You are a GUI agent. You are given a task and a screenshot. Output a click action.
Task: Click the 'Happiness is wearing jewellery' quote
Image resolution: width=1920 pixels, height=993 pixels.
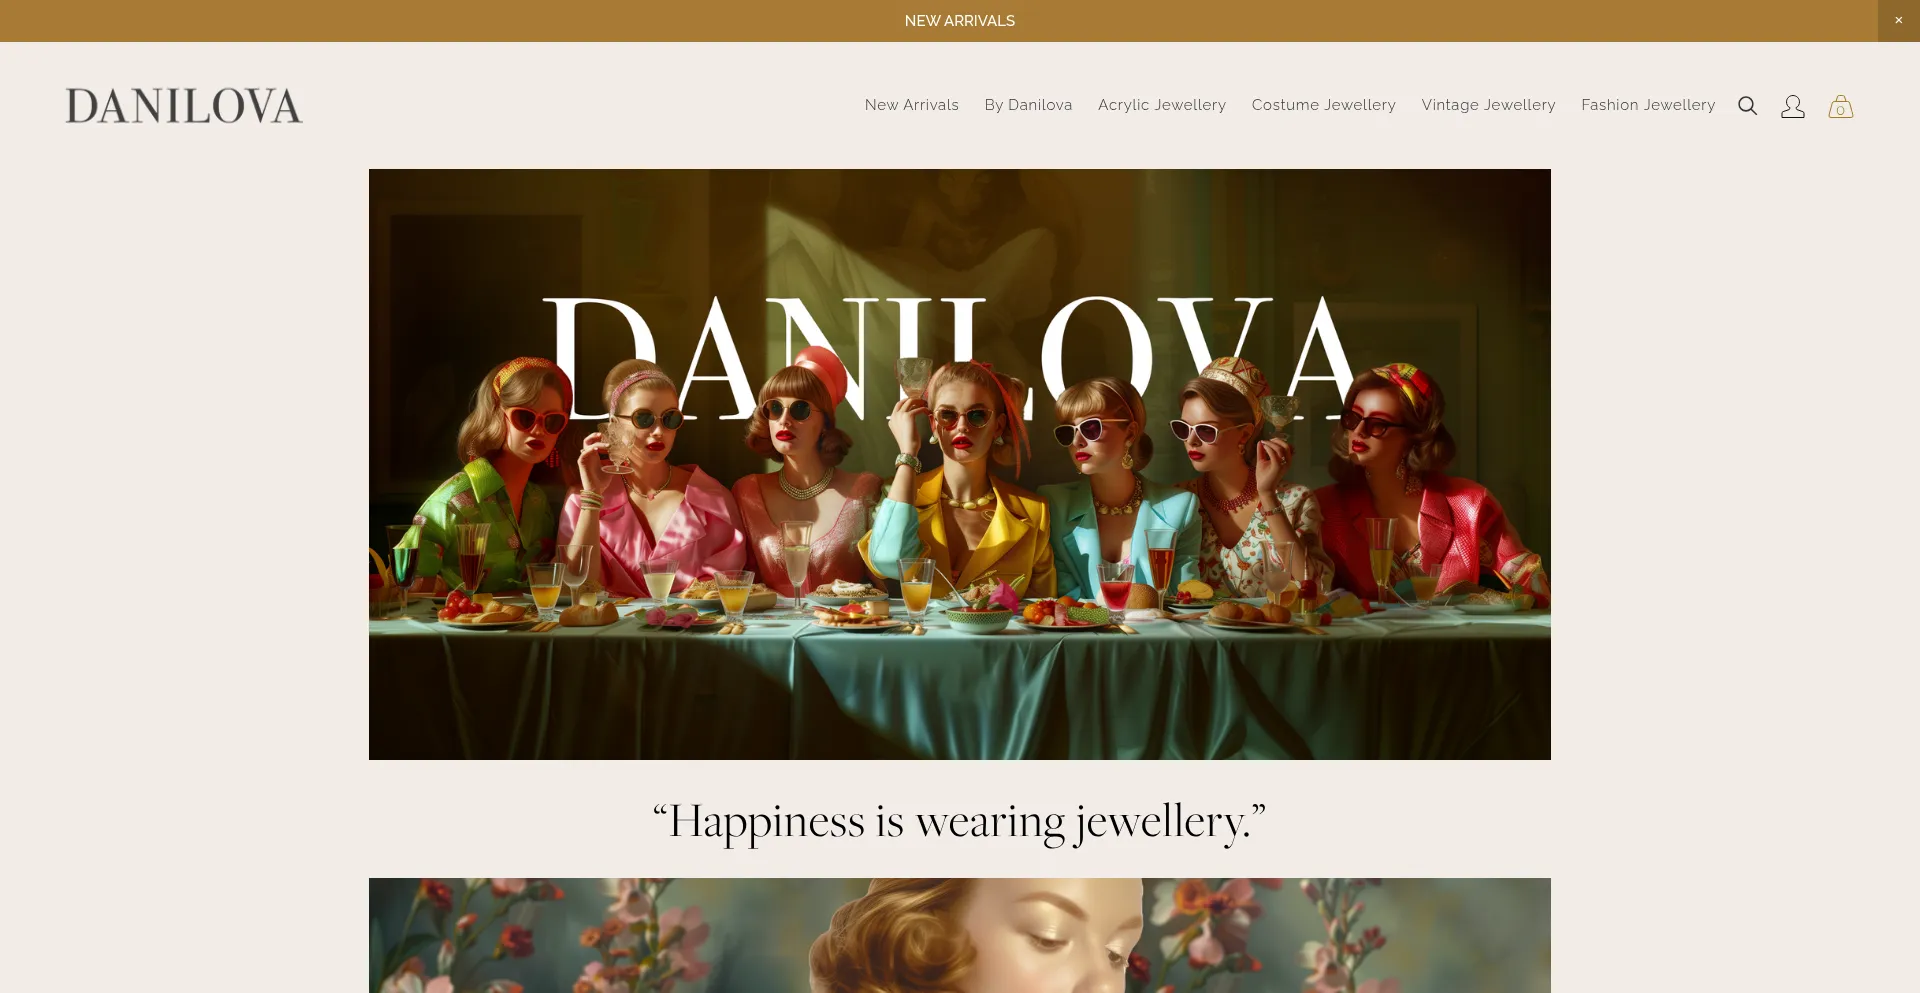(959, 823)
